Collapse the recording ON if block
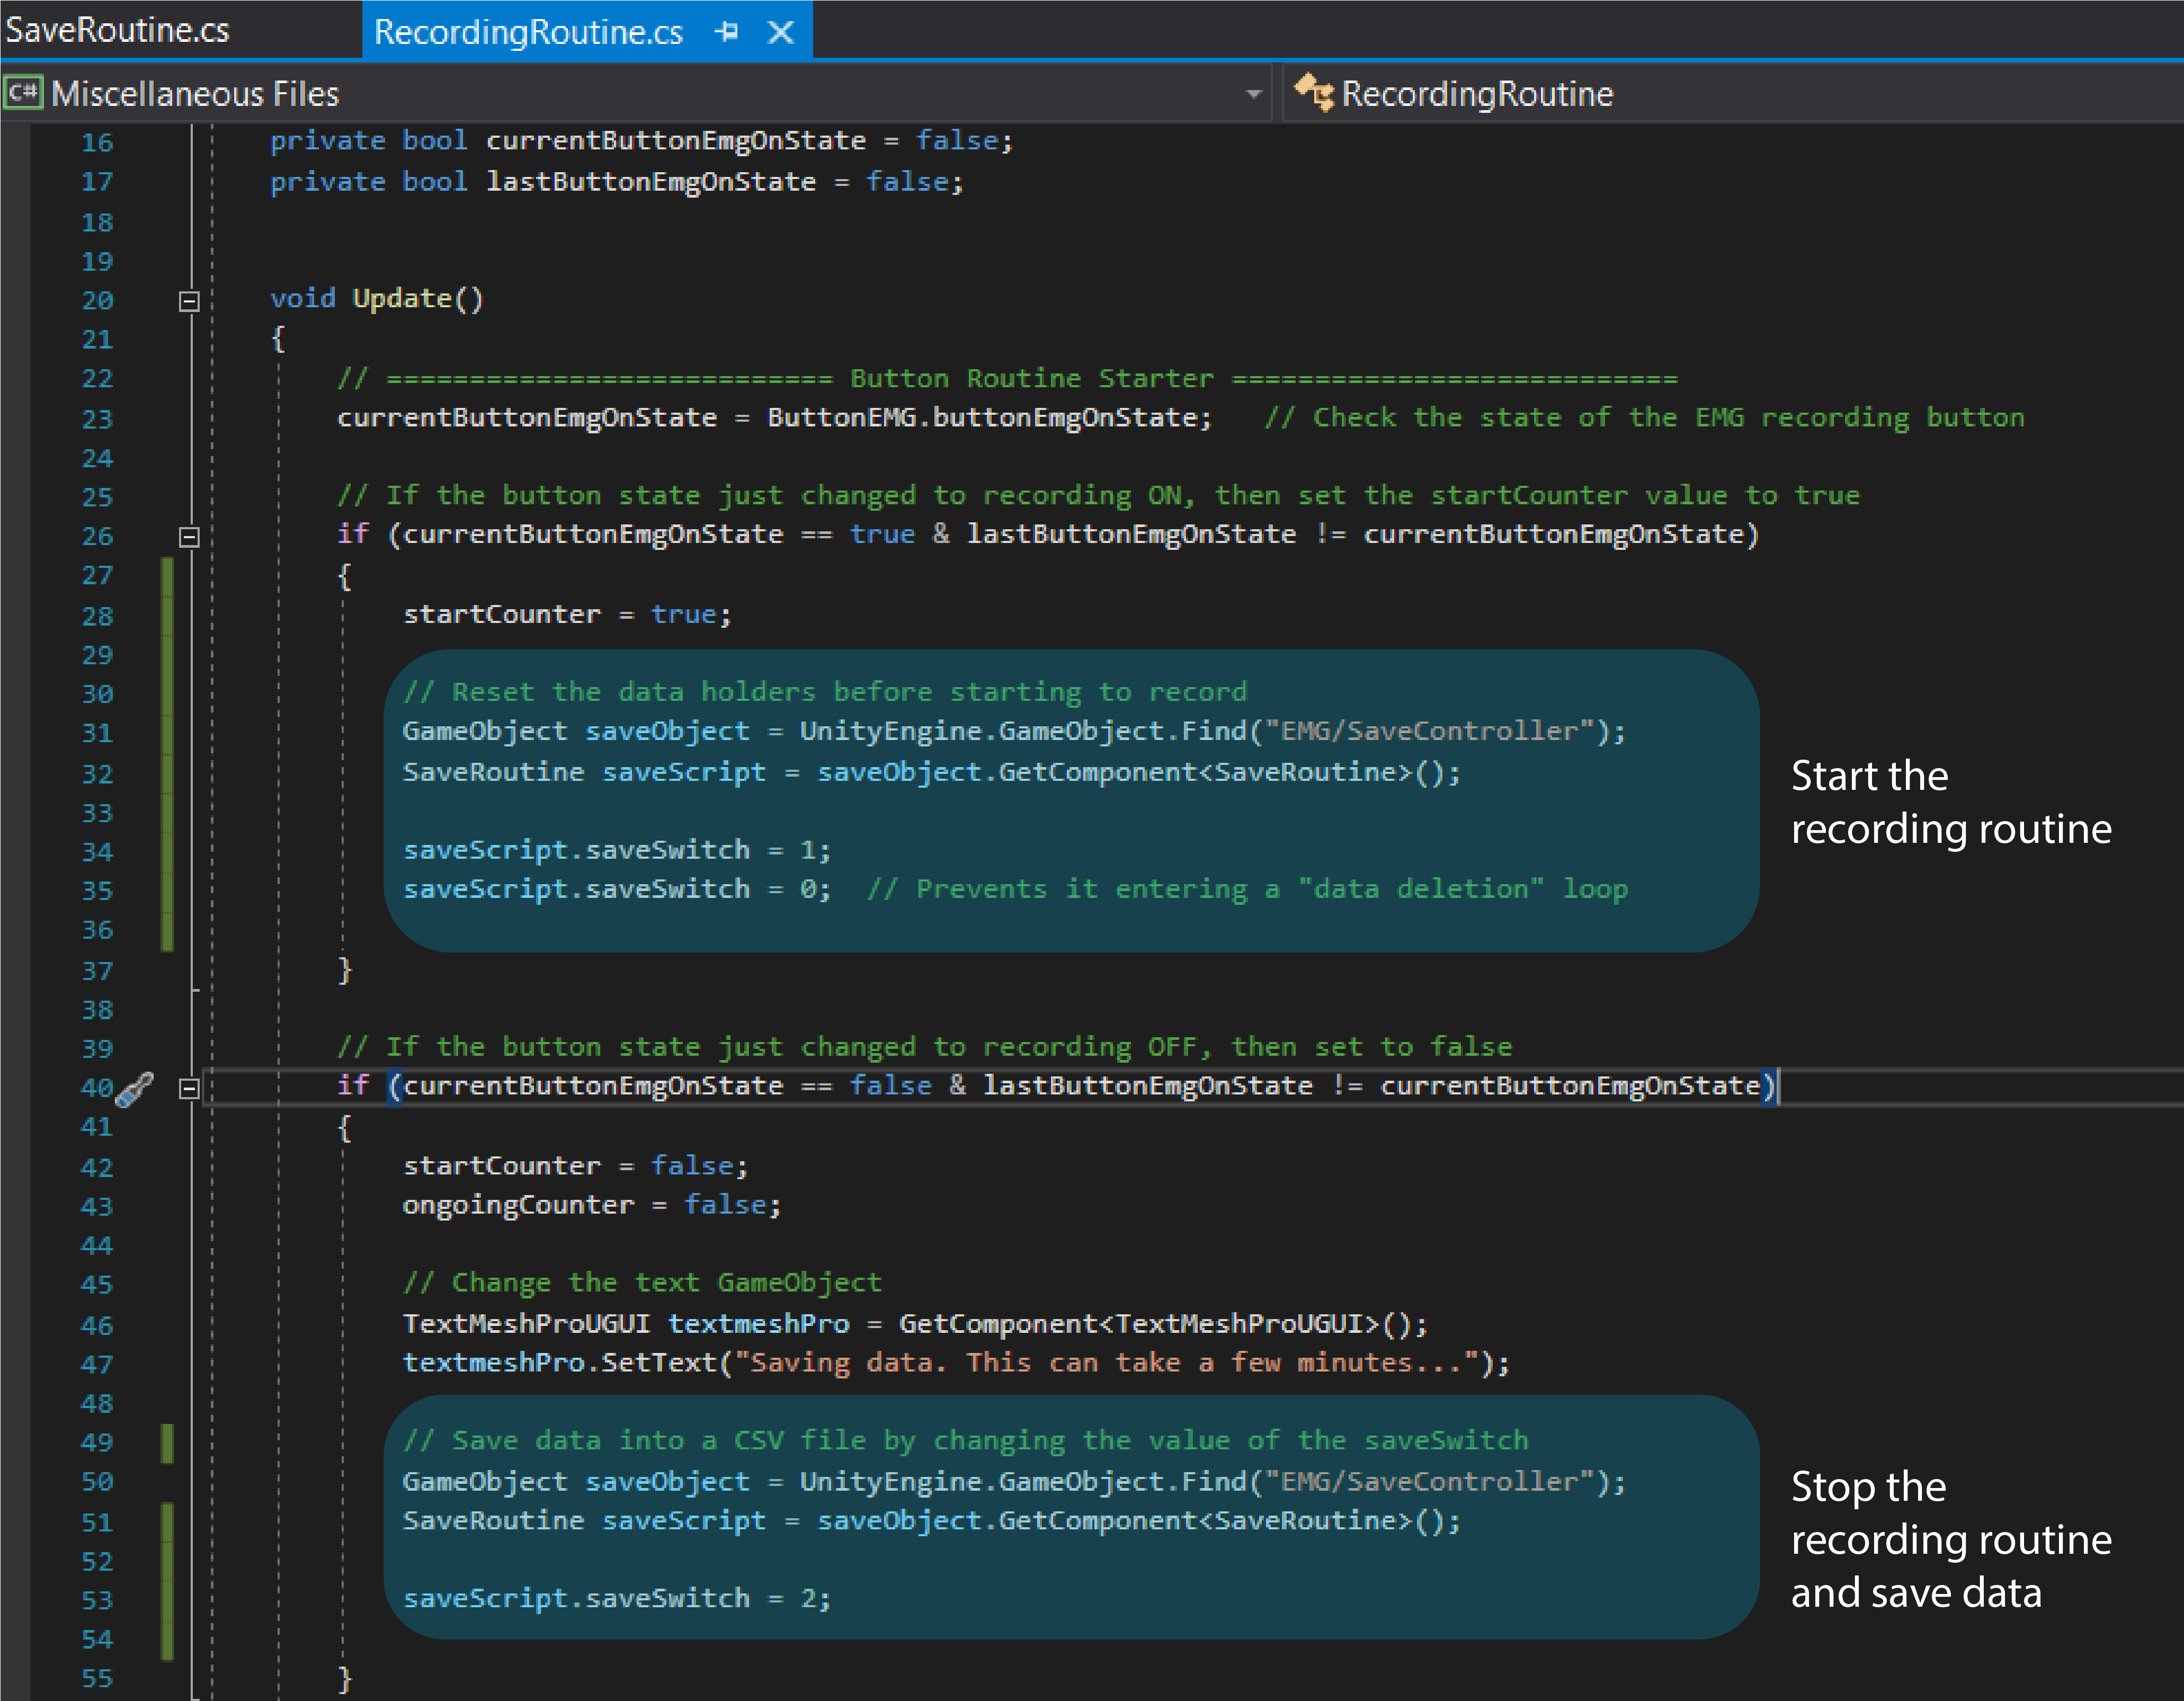This screenshot has height=1701, width=2184. pyautogui.click(x=189, y=537)
